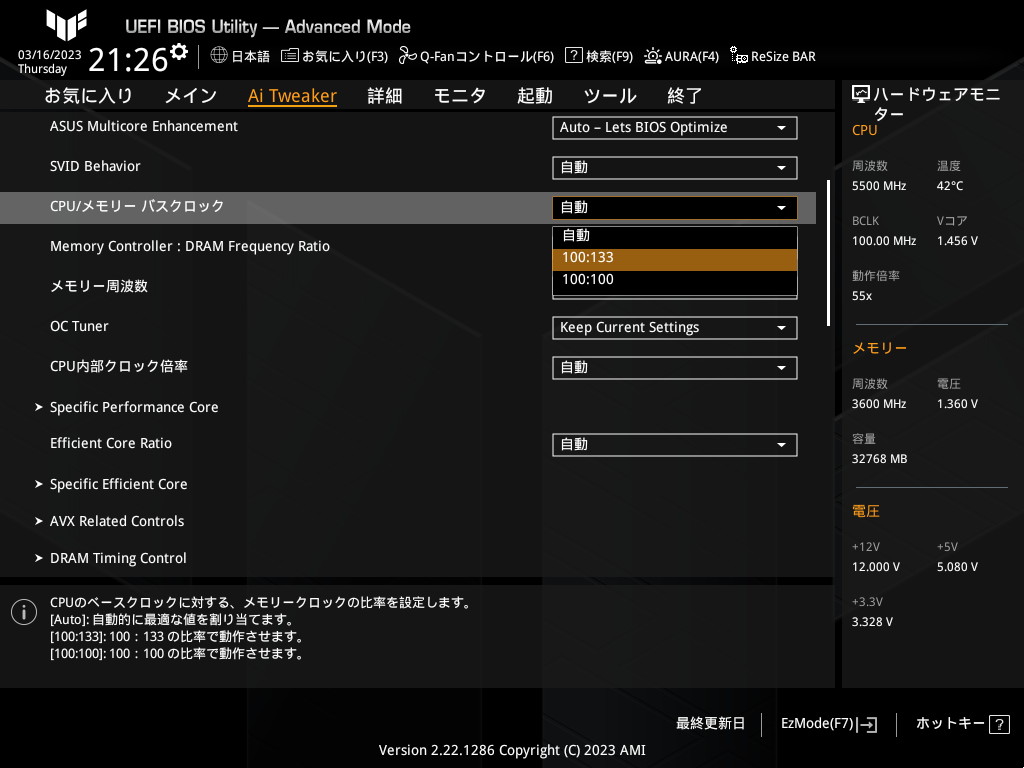Click the TUF logo at top left
This screenshot has width=1024, height=768.
pos(67,25)
